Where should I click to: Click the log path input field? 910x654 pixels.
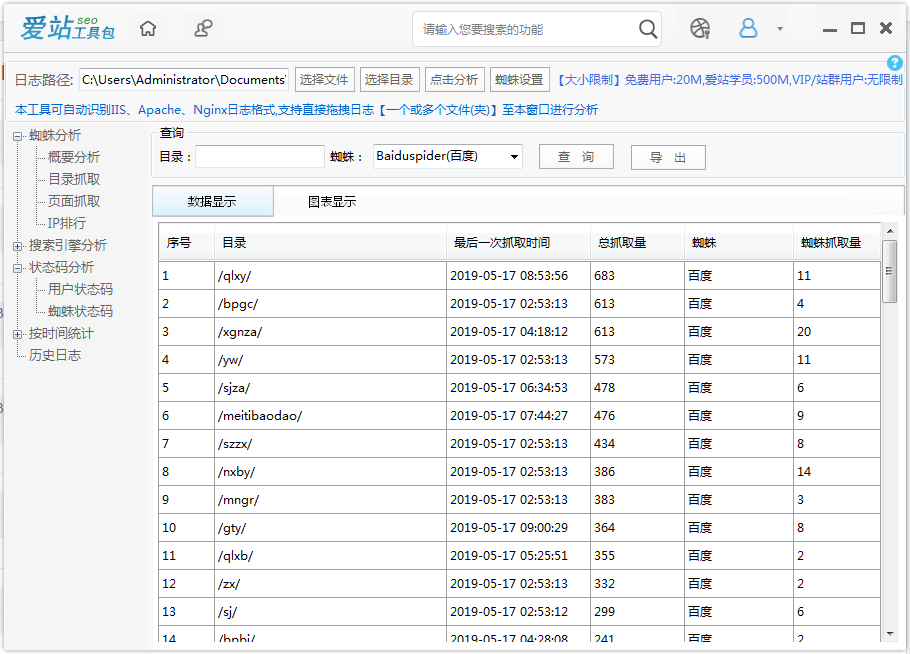(x=184, y=80)
